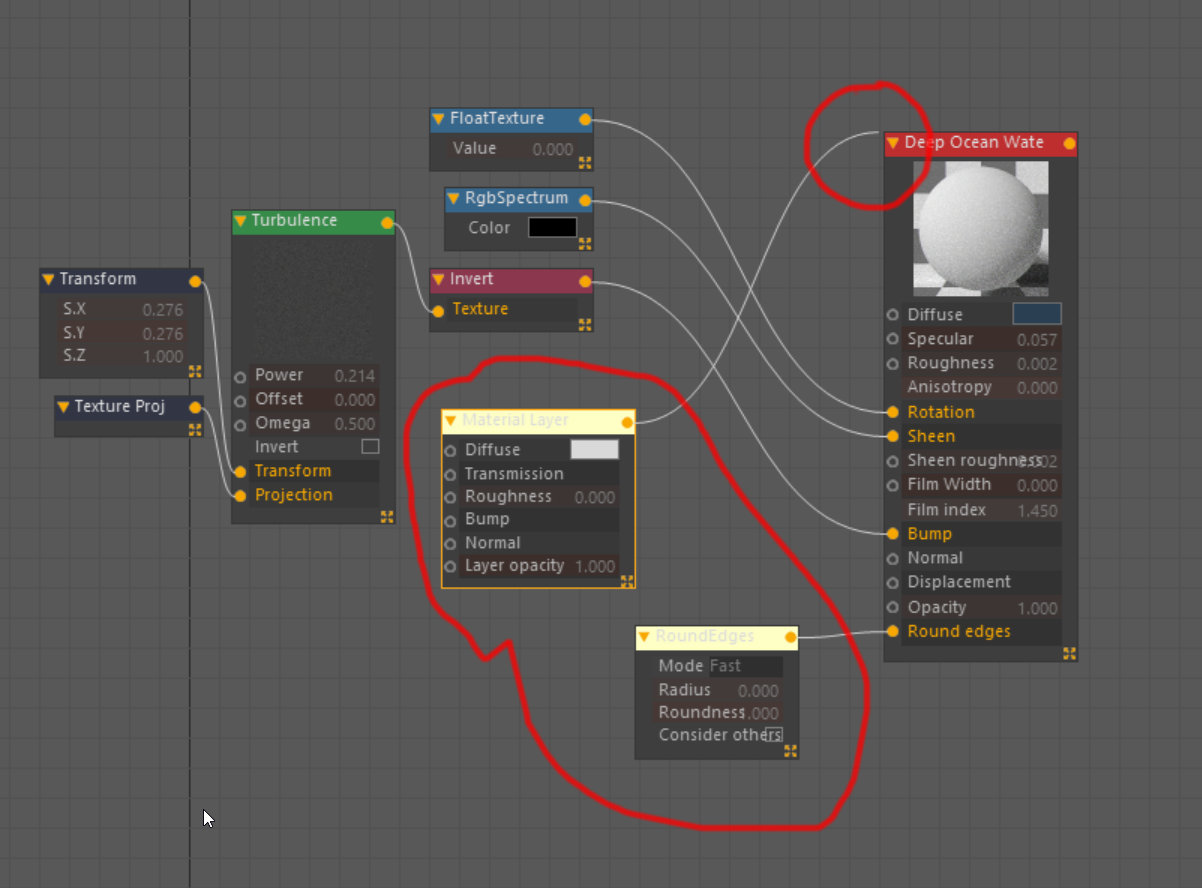Edit the FloatTexture Value field
Viewport: 1202px width, 888px height.
pyautogui.click(x=511, y=149)
